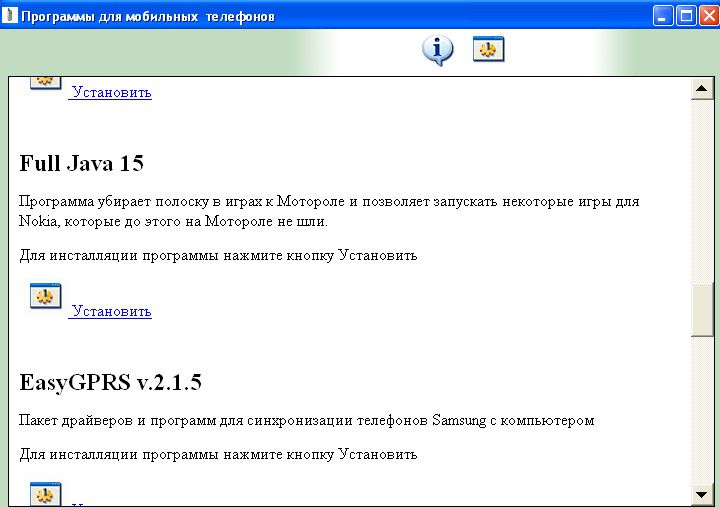Click the Full Java 15 description paragraph
The image size is (720, 508).
[328, 211]
